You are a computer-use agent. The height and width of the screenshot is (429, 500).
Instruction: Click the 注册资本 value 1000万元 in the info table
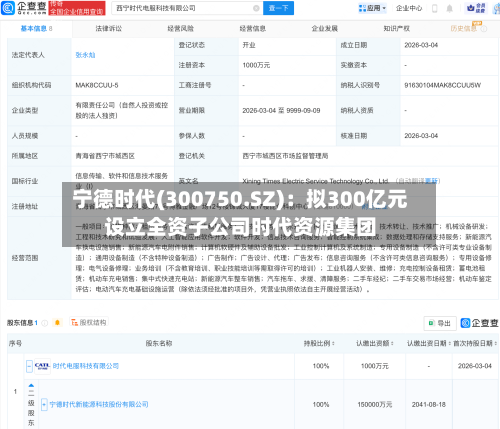pos(256,65)
